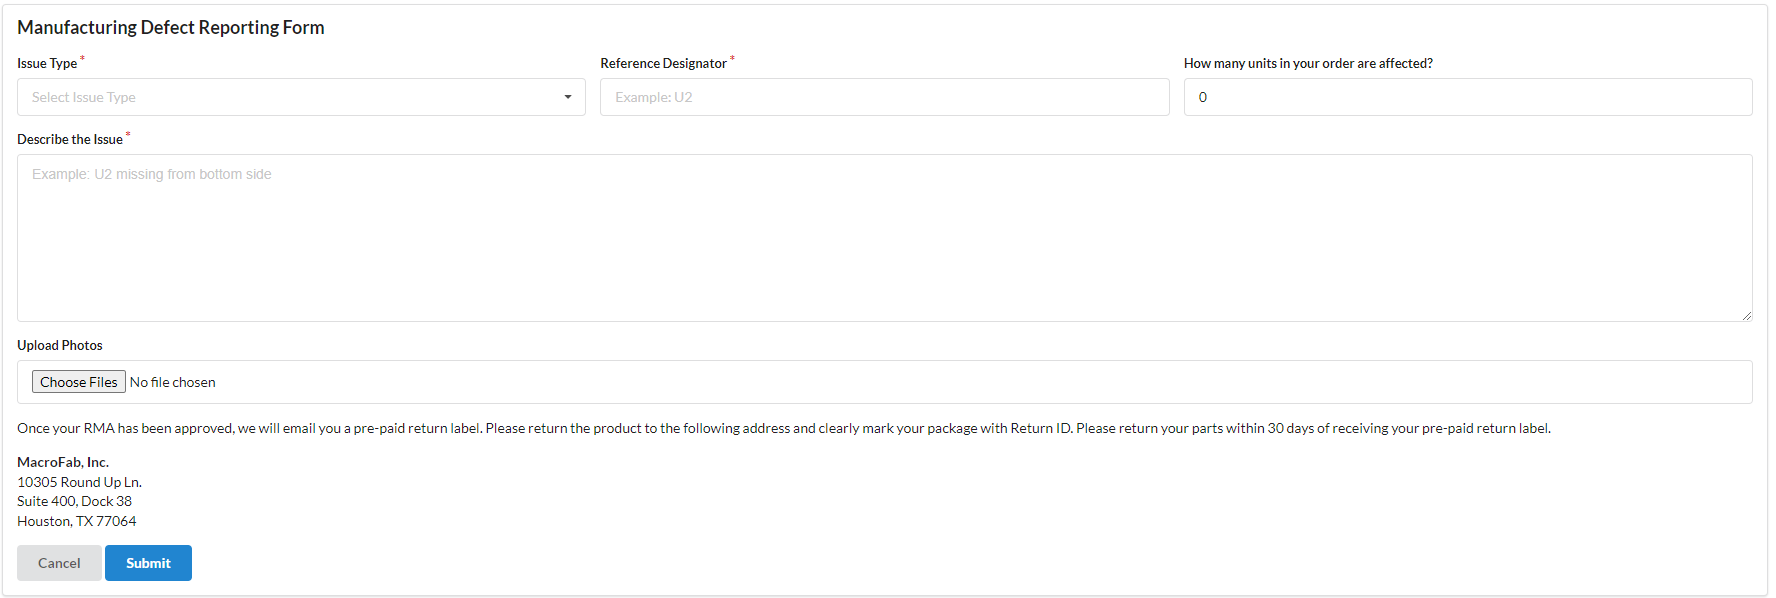The height and width of the screenshot is (598, 1776).
Task: Click the Describe the Issue label
Action: click(x=70, y=139)
